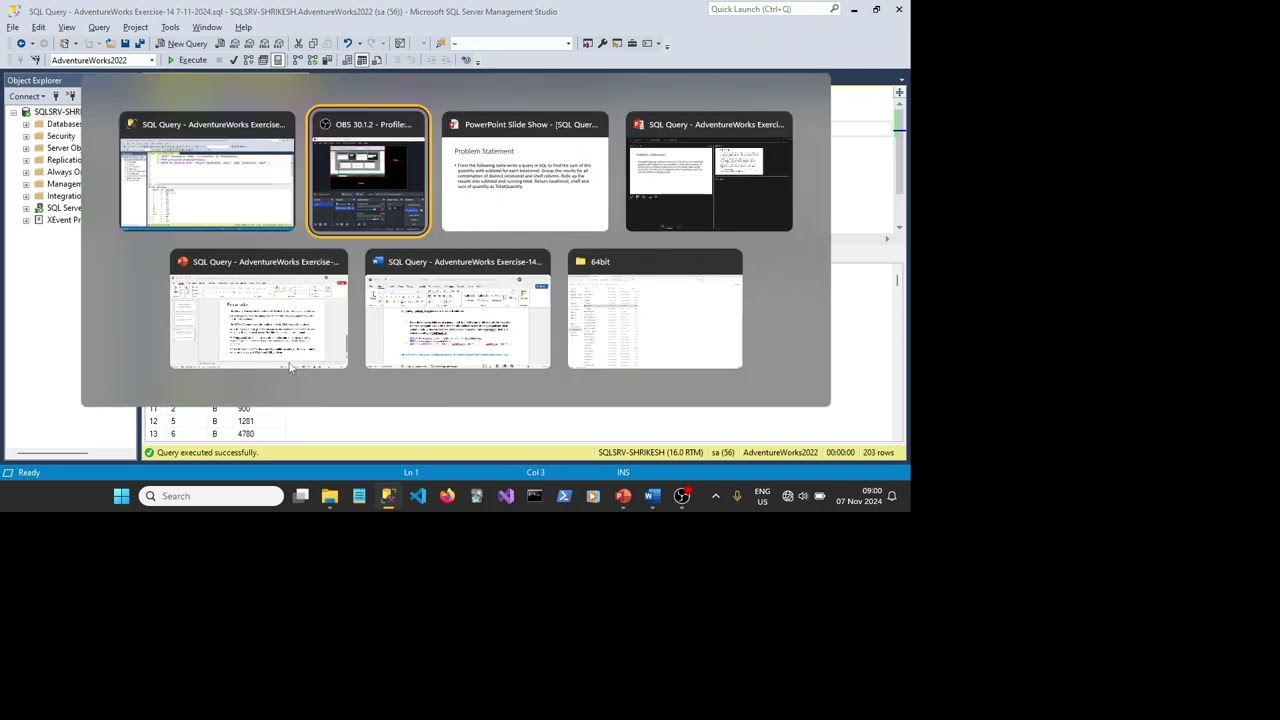Click the Save file icon in toolbar
Screen dimensions: 1280x720
pos(125,44)
